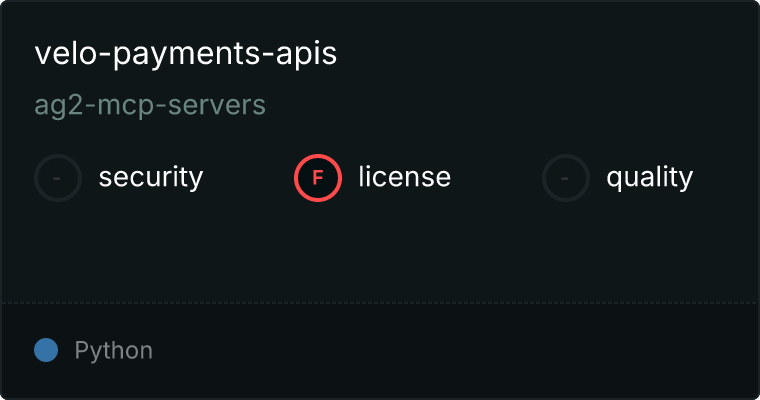Select the blue Python language dot

click(46, 350)
